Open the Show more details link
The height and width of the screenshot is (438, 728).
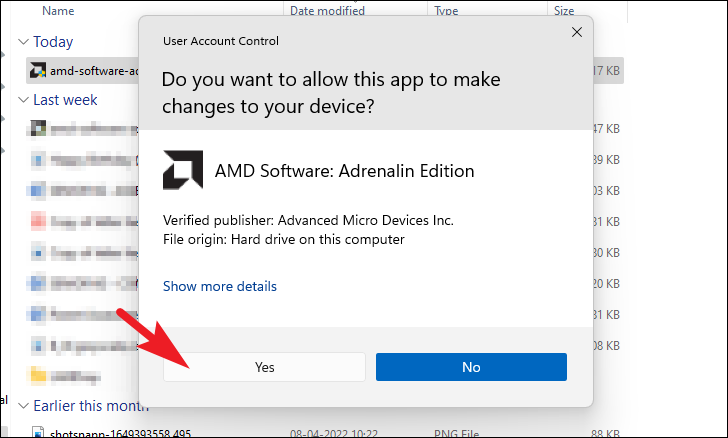(x=220, y=286)
